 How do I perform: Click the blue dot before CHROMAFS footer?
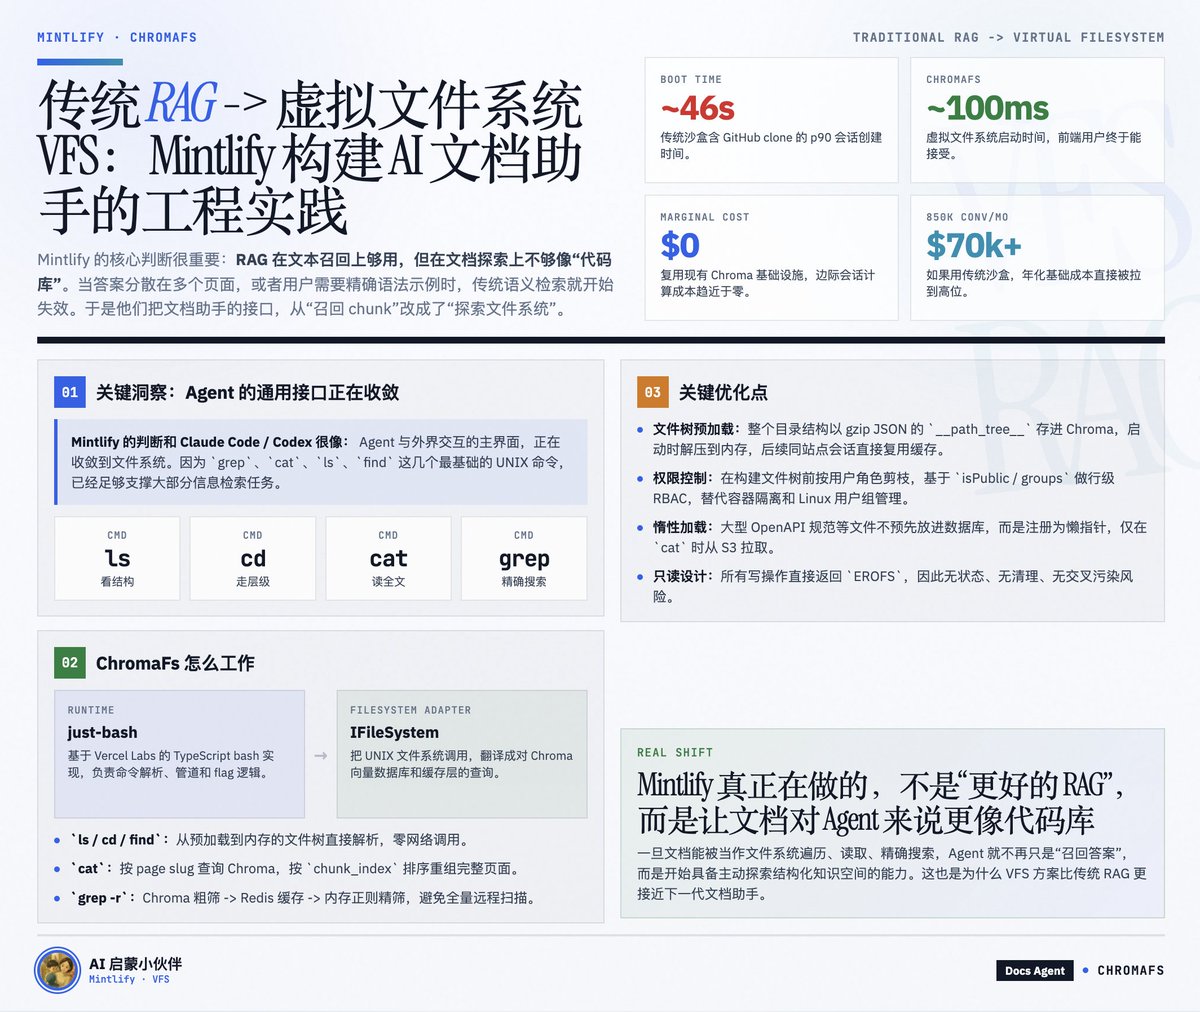[x=1085, y=970]
